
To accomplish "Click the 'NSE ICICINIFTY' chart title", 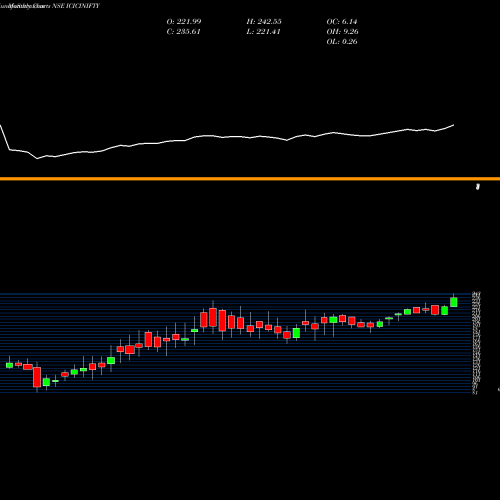I will click(76, 6).
